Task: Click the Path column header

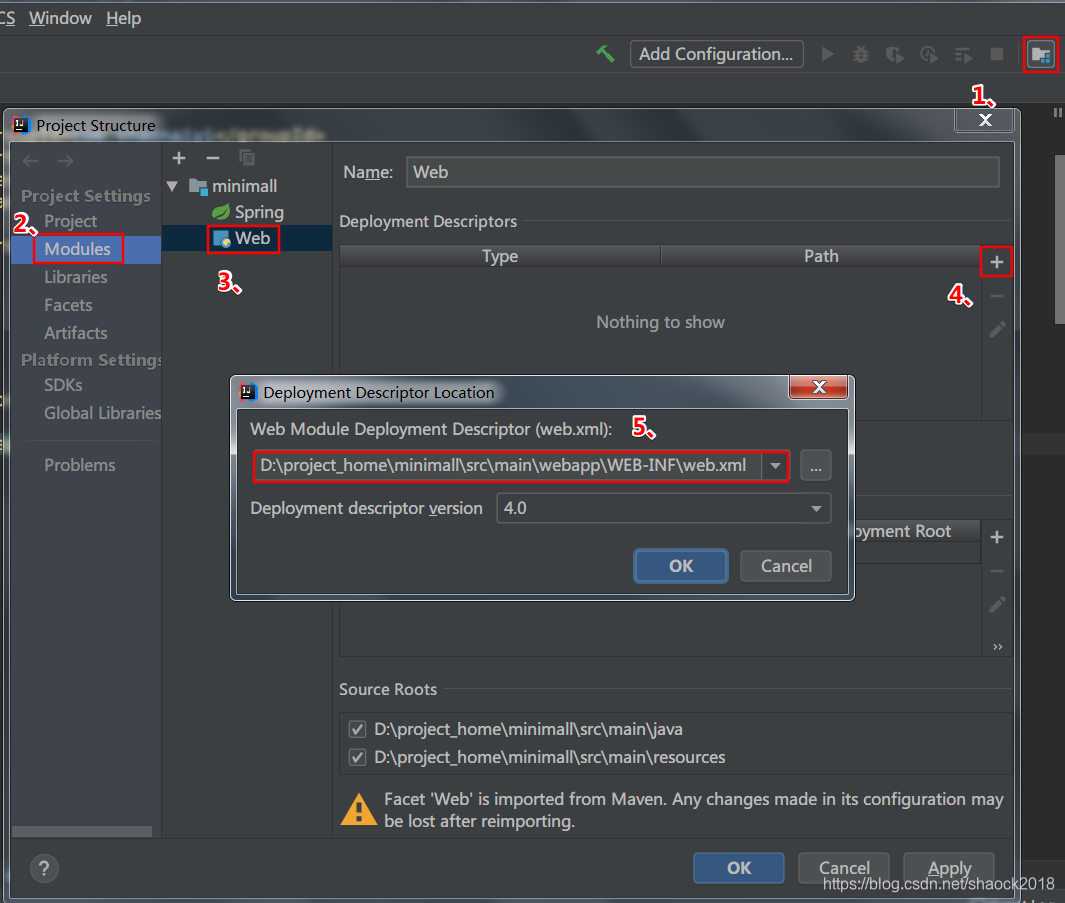Action: point(821,256)
